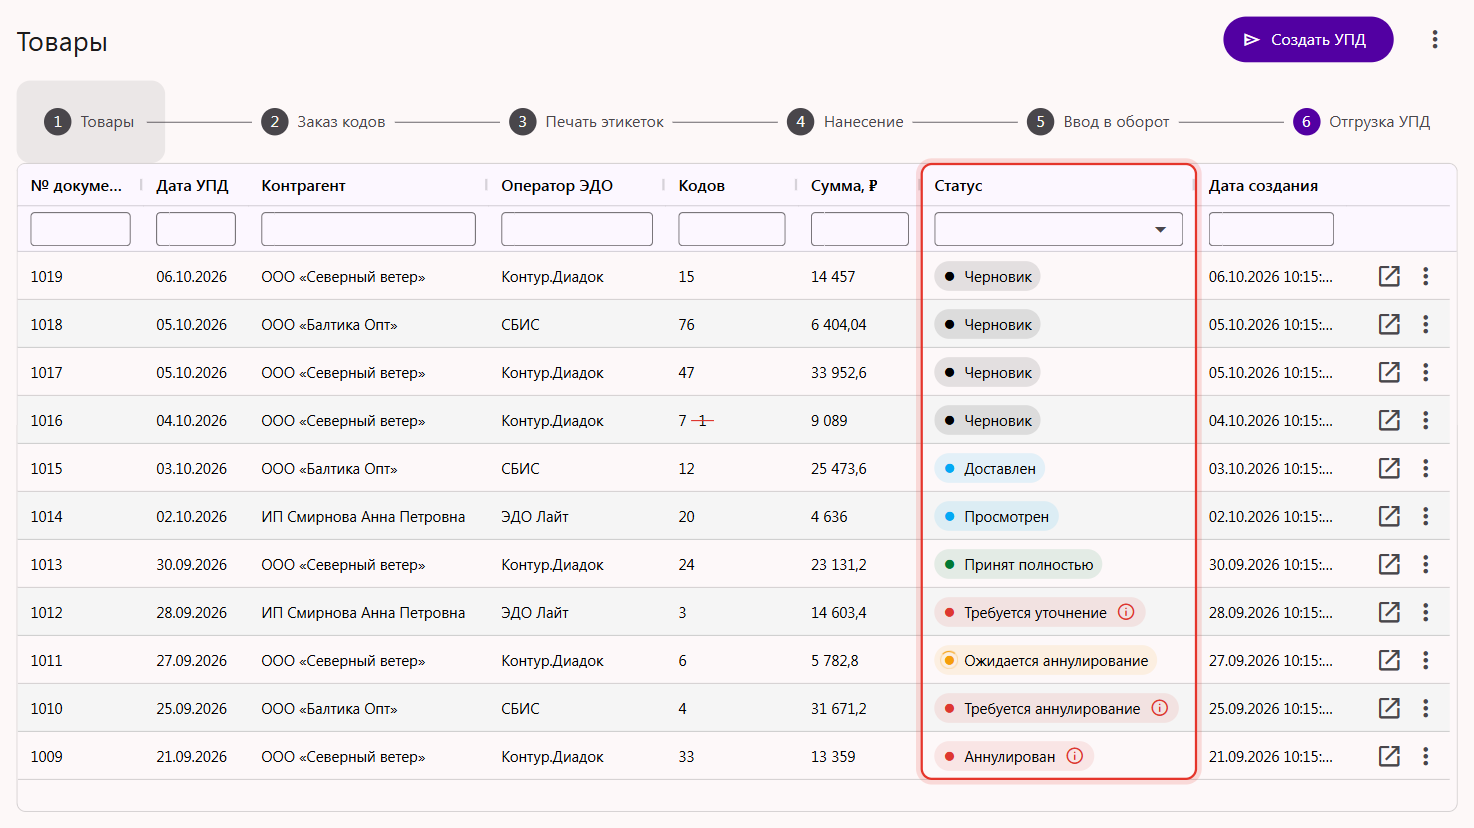Image resolution: width=1474 pixels, height=828 pixels.
Task: Open page-level kebab menu beside Создать УПД
Action: [x=1435, y=39]
